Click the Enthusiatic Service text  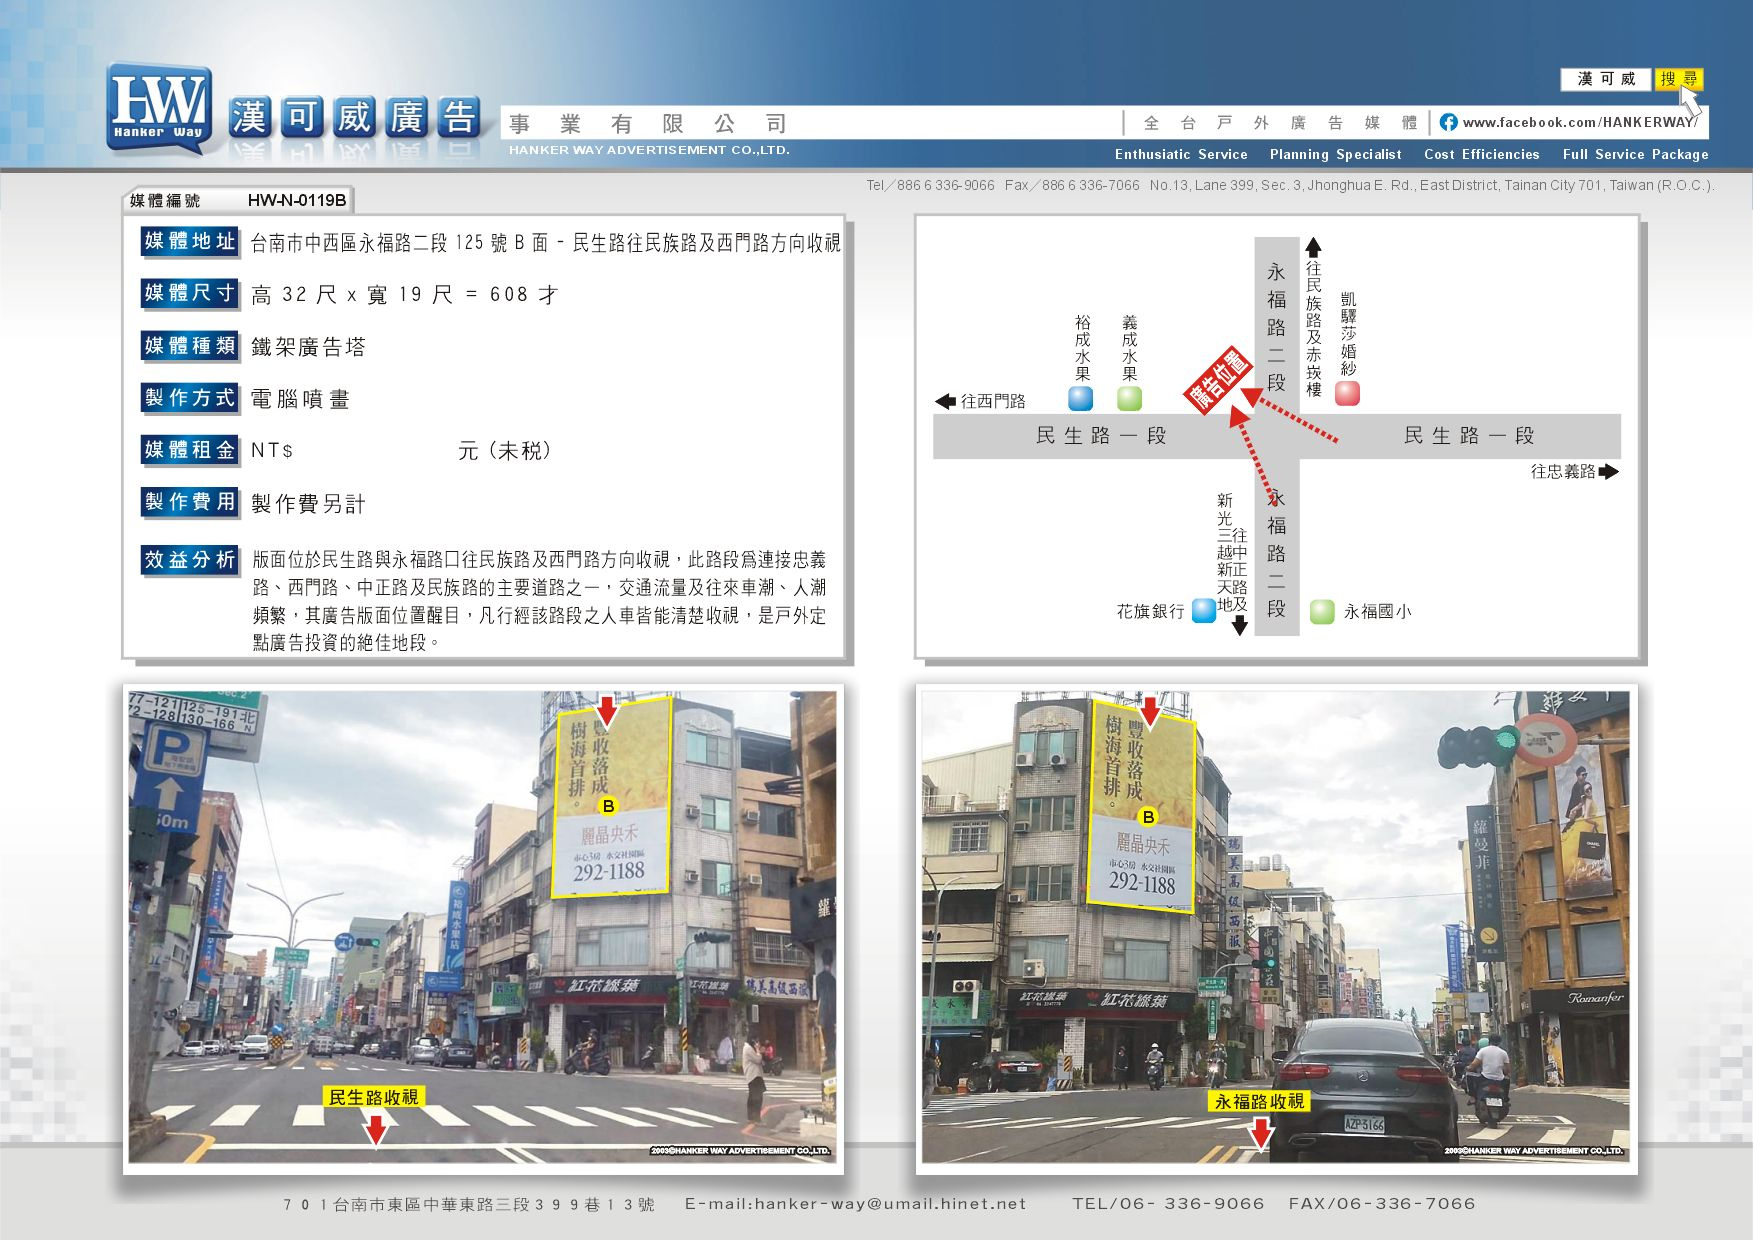point(1181,154)
